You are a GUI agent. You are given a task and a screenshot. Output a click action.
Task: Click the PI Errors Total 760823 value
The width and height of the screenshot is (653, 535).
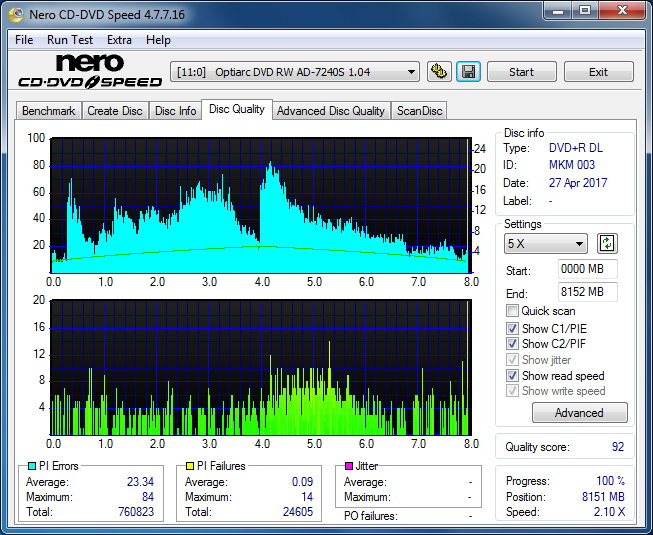(x=136, y=512)
